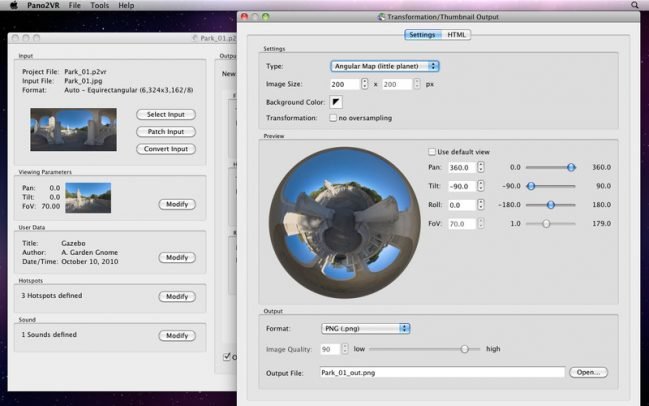This screenshot has width=649, height=406.
Task: Click the Roll value field
Action: [462, 205]
